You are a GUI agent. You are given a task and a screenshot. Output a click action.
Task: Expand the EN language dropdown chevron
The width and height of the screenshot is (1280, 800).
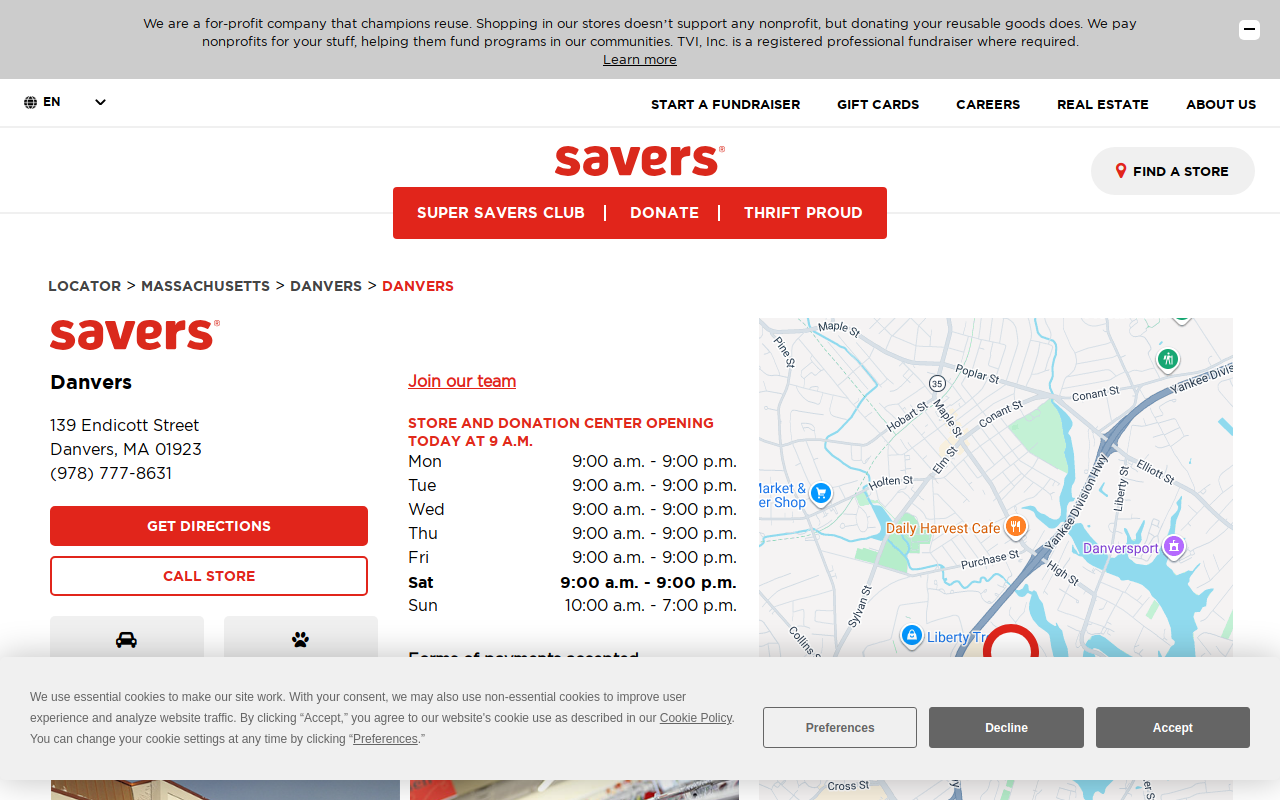[x=100, y=102]
